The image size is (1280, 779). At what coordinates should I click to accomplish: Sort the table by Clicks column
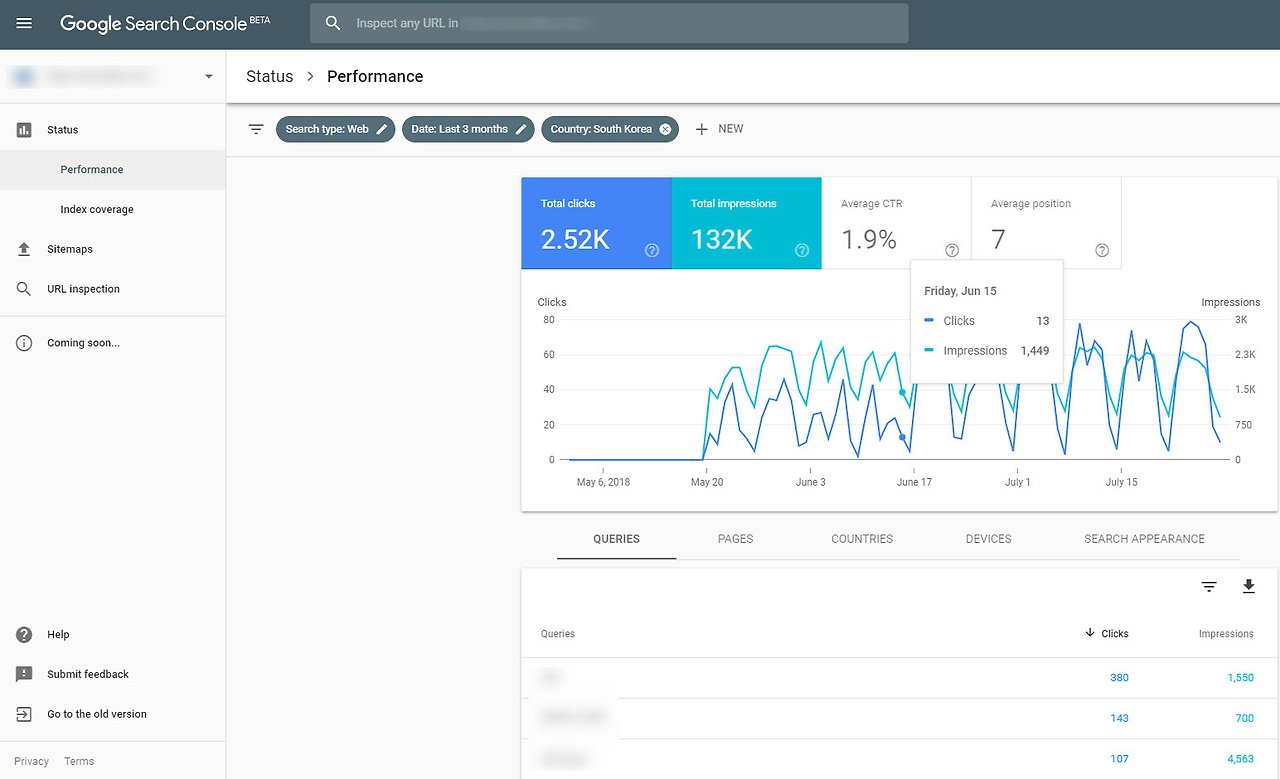pyautogui.click(x=1107, y=634)
